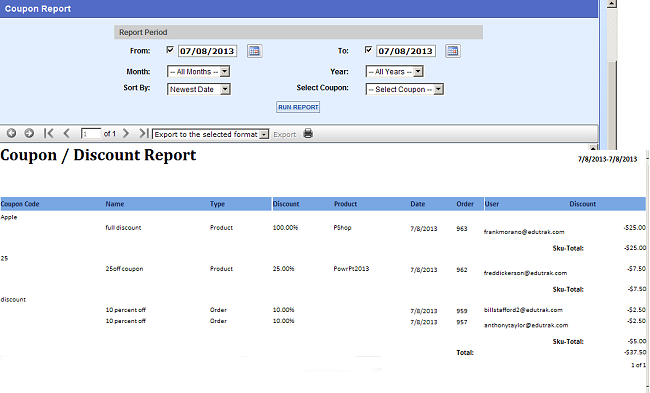This screenshot has height=393, width=650.
Task: Click the From date input field
Action: (207, 51)
